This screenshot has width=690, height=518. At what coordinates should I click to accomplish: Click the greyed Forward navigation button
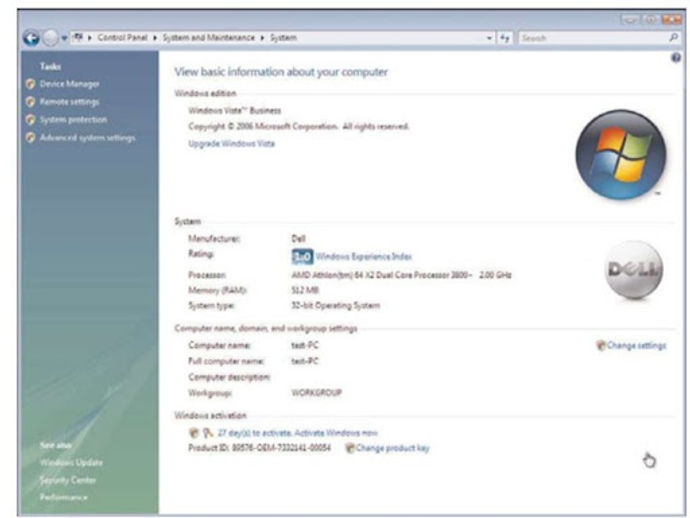click(50, 38)
